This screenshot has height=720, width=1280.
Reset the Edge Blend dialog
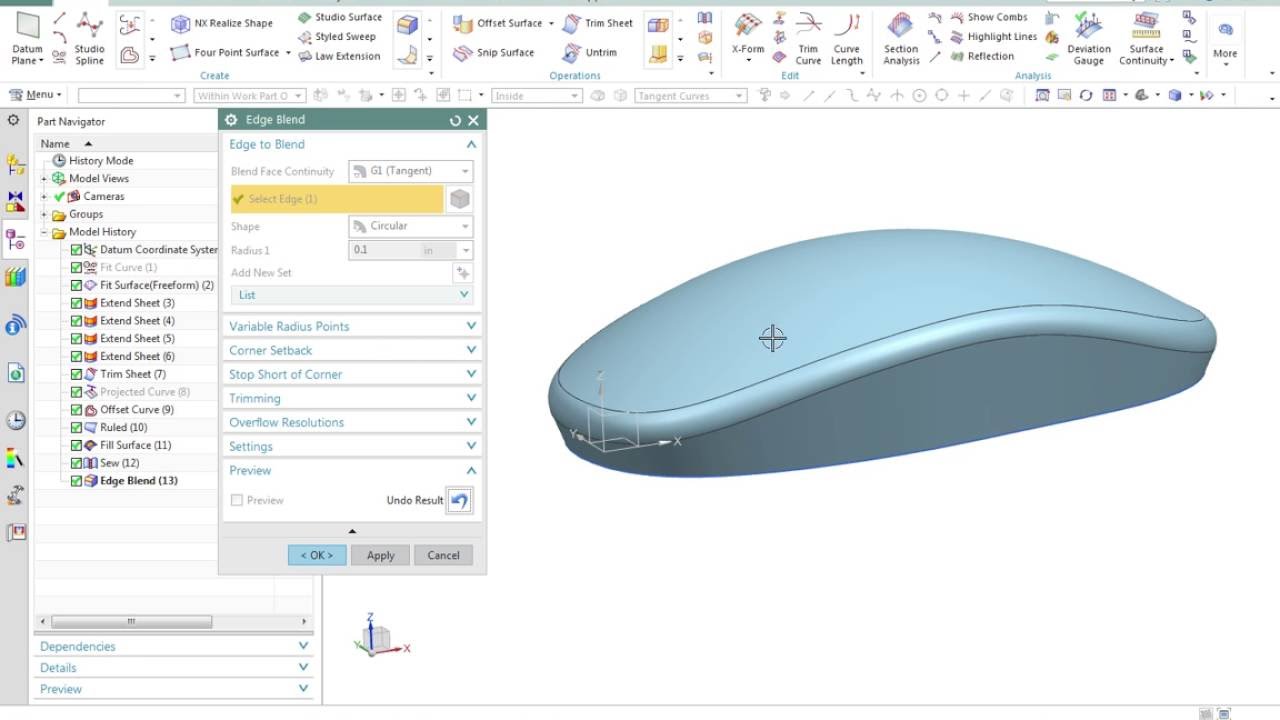tap(455, 120)
